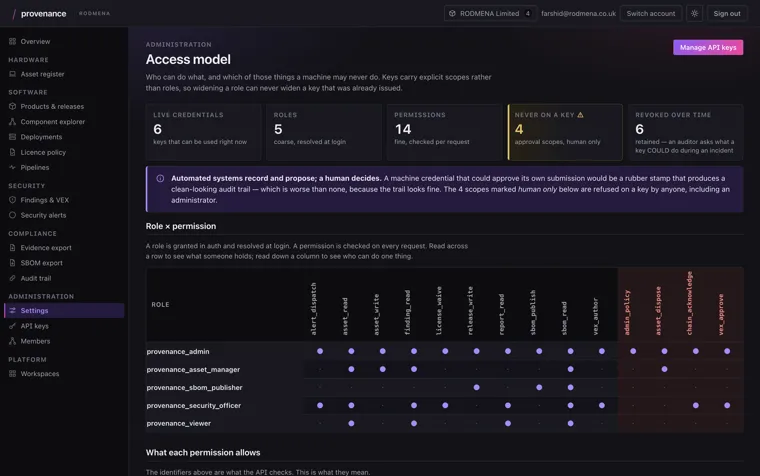Click the provenance_sbom_publisher role row
760x476 pixels.
click(444, 387)
